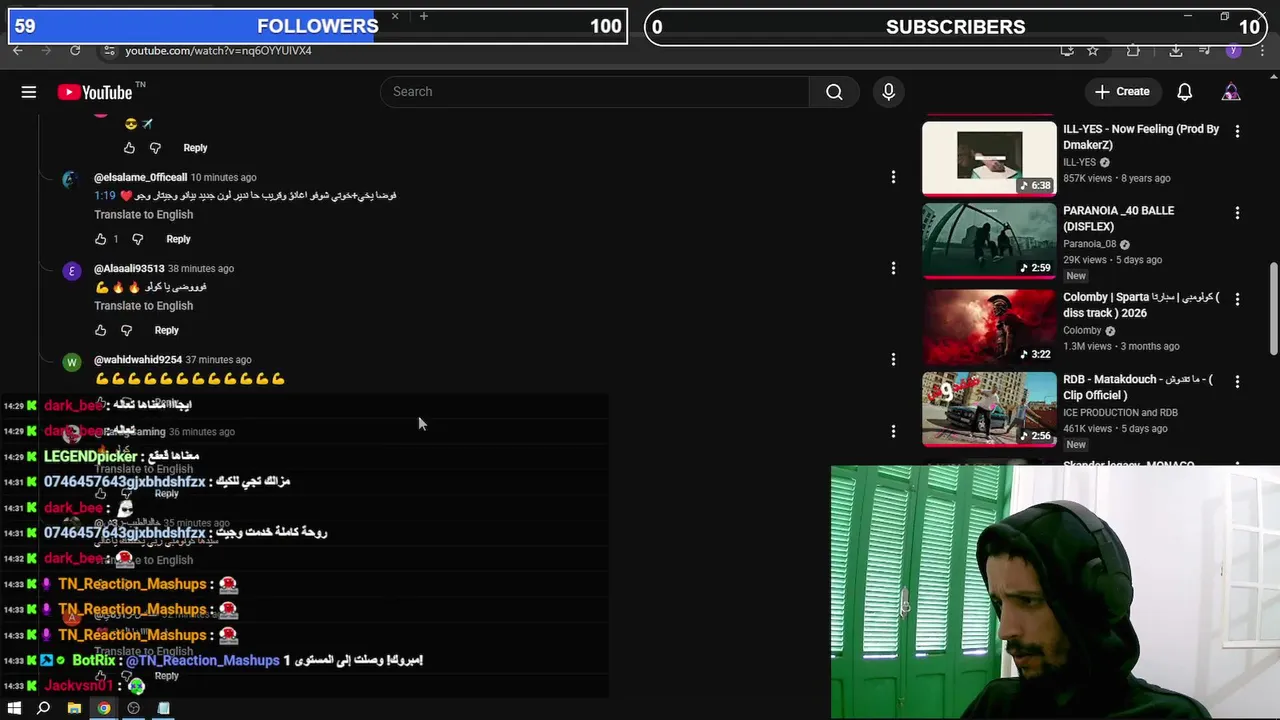Like the @Alaaali93513 comment
The image size is (1280, 720).
(x=100, y=330)
